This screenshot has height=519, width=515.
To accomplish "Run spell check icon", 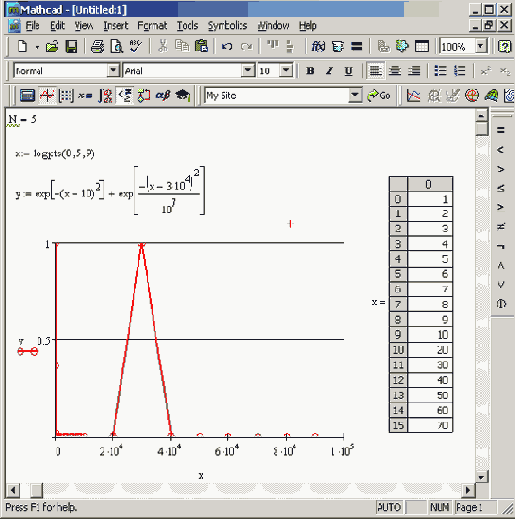I will (x=136, y=46).
